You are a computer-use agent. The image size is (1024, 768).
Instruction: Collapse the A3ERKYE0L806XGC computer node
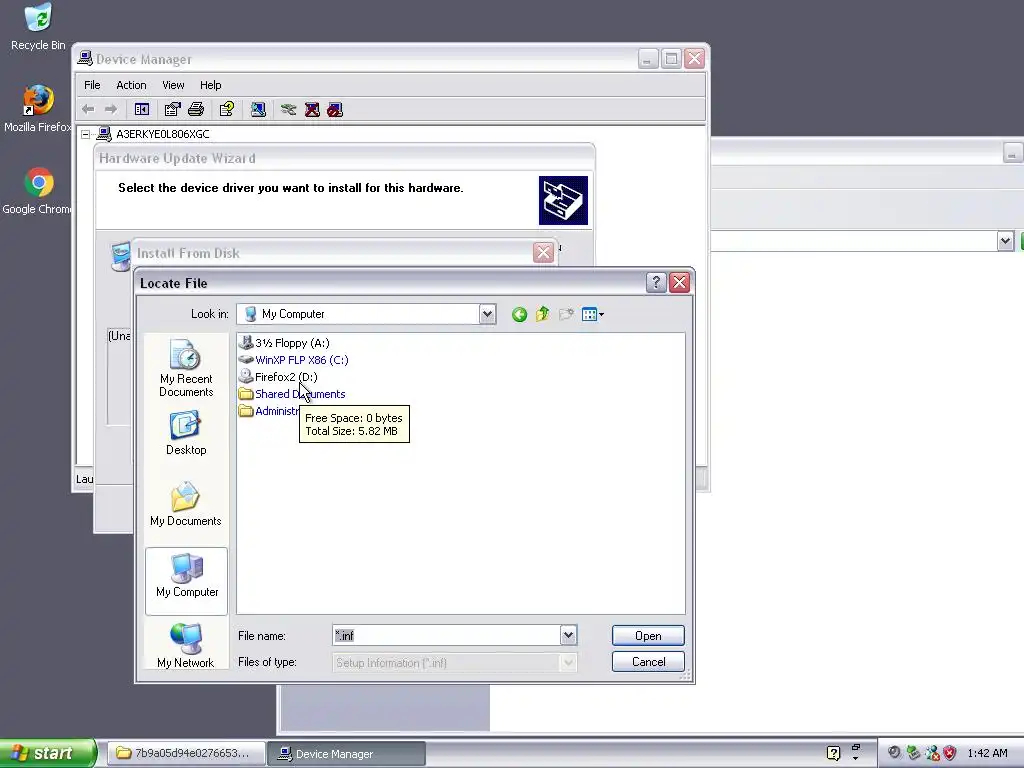[86, 135]
